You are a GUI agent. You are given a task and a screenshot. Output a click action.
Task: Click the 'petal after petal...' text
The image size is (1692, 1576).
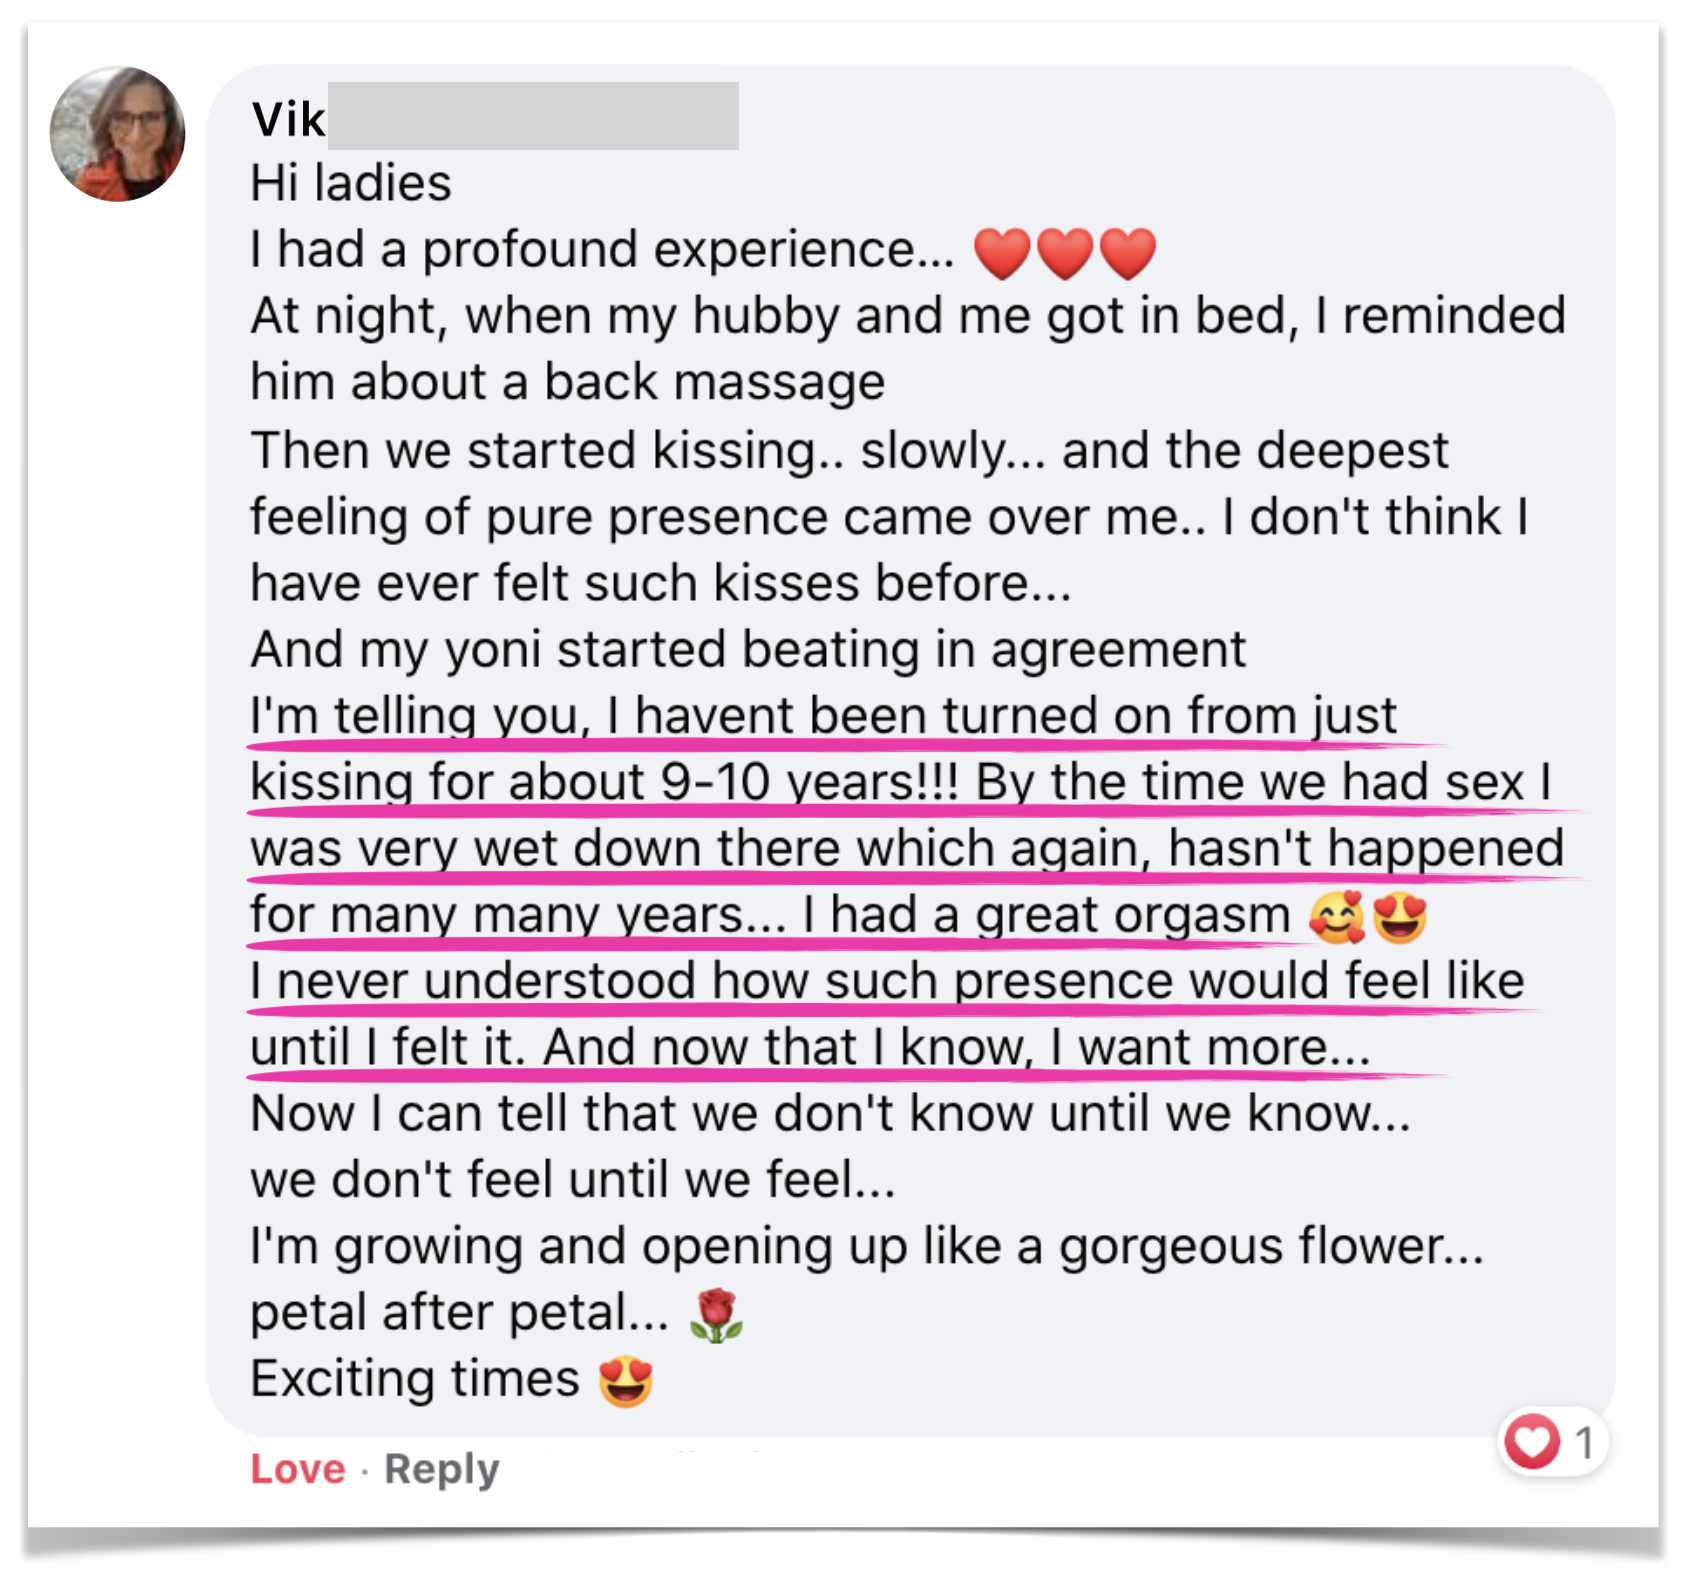pyautogui.click(x=460, y=1314)
